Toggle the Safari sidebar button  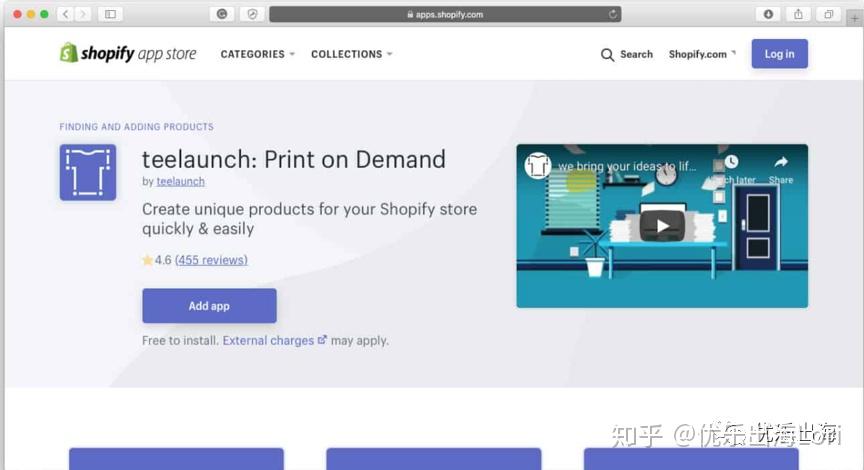pos(110,14)
